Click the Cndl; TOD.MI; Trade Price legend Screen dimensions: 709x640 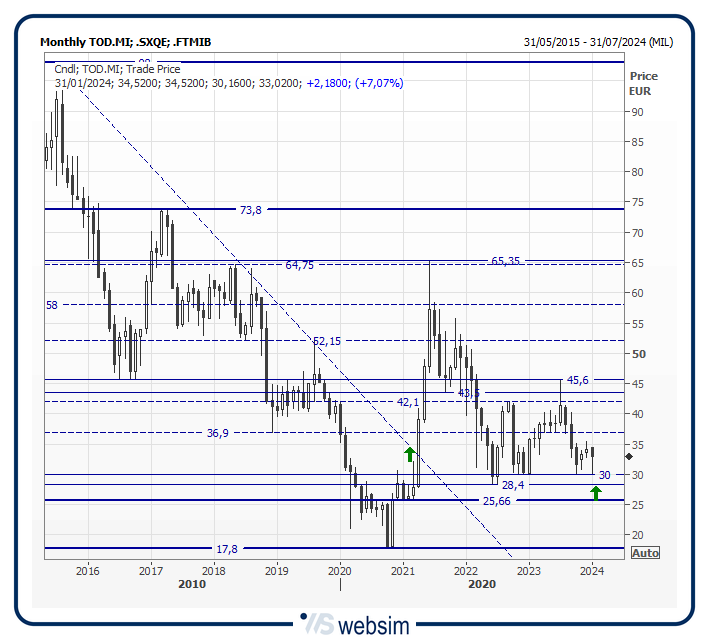(117, 69)
